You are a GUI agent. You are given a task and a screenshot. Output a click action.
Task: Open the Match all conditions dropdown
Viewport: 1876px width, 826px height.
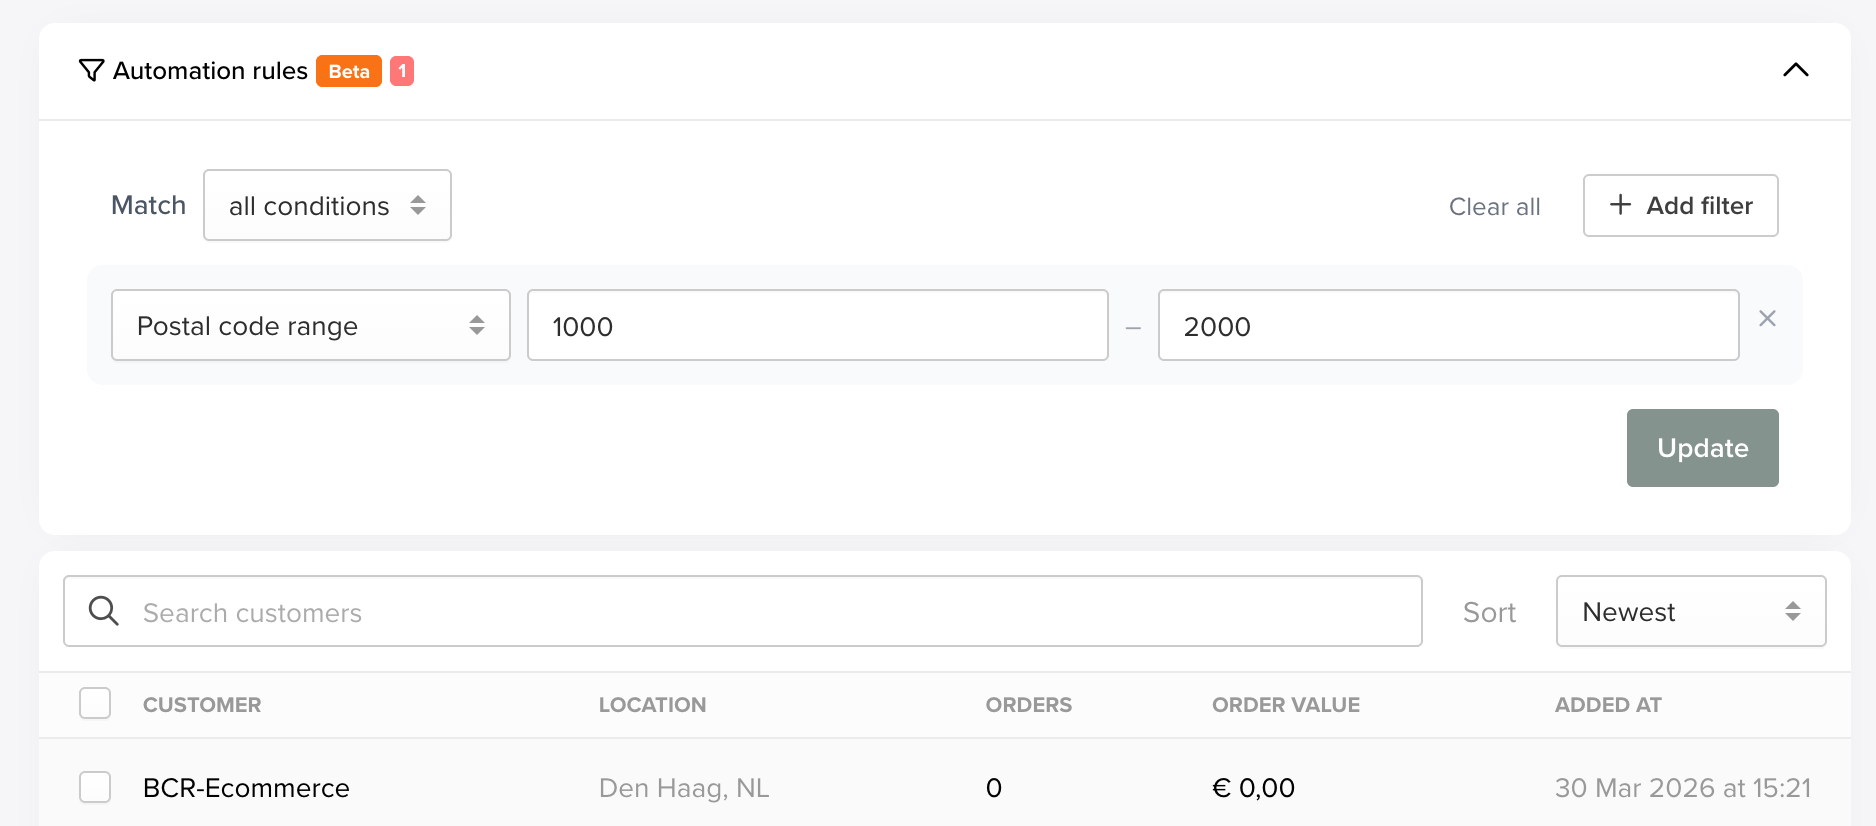click(327, 205)
